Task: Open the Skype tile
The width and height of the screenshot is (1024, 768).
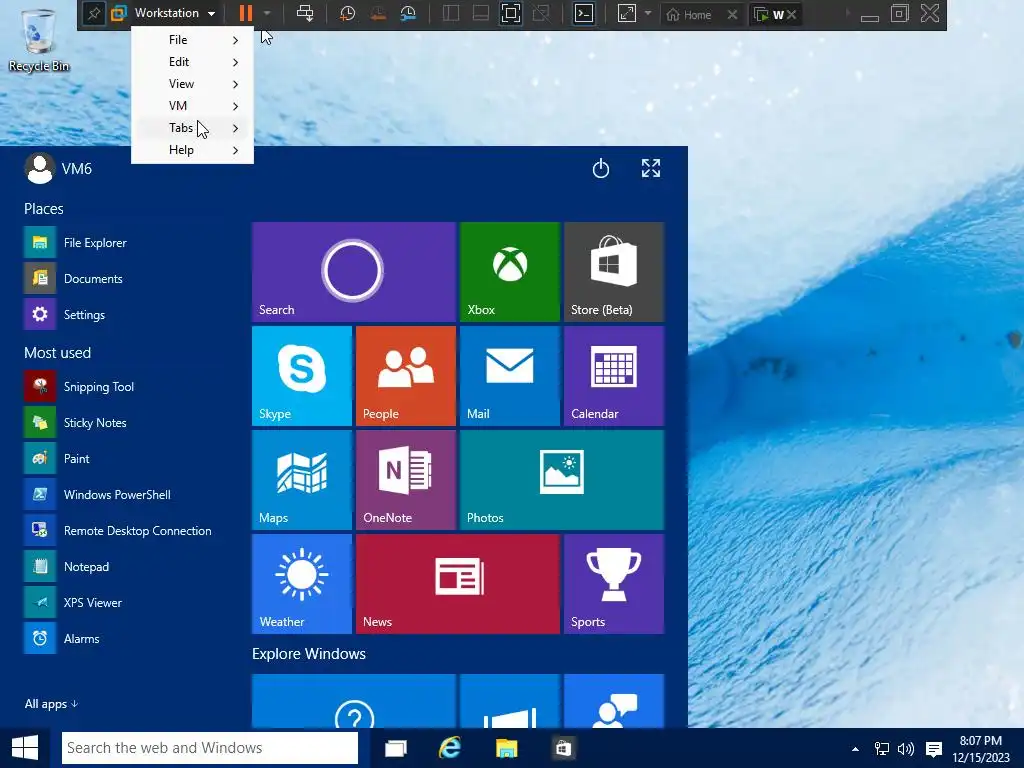Action: 302,376
